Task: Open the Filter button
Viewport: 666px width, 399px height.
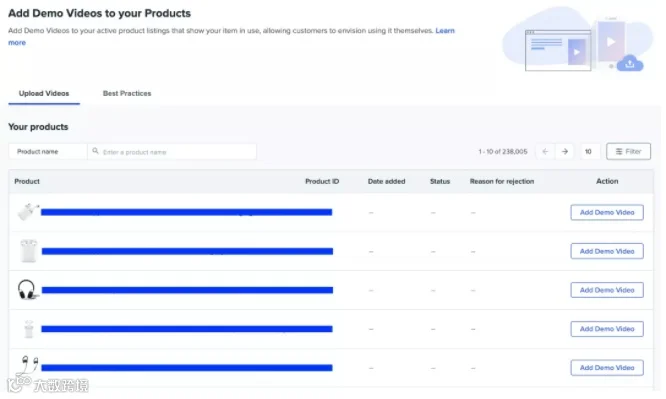Action: [628, 151]
